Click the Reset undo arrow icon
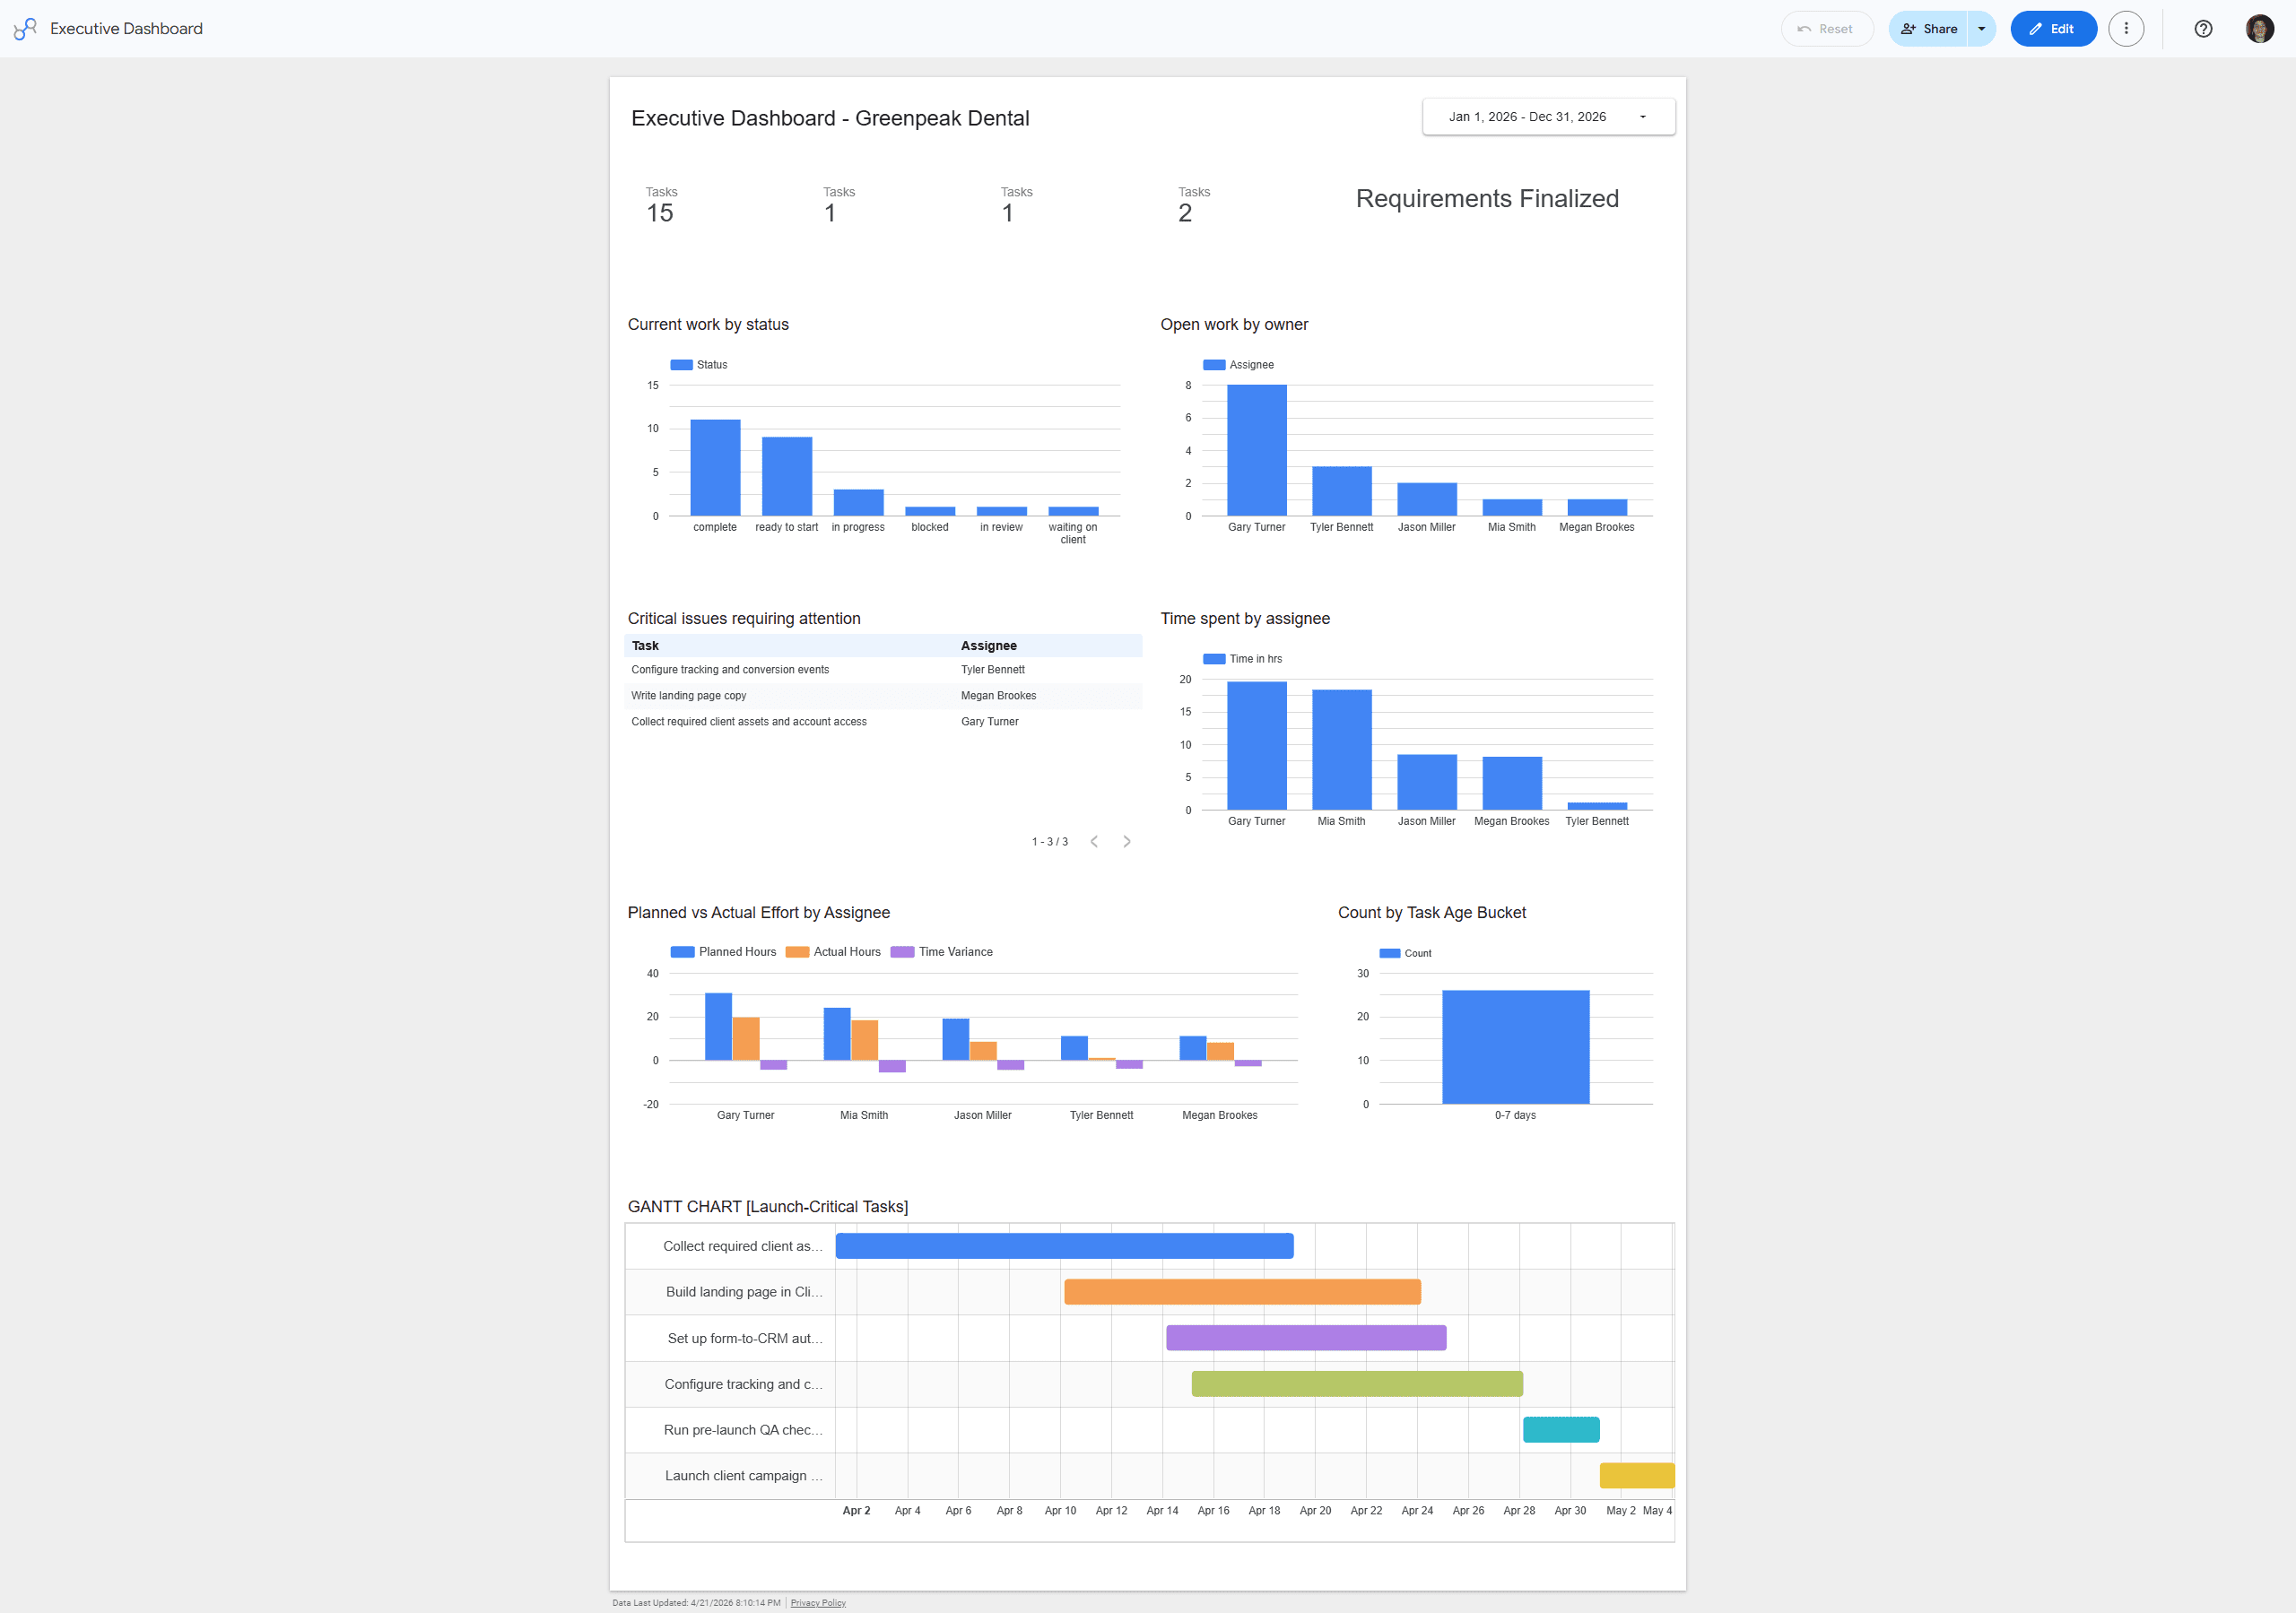The image size is (2296, 1613). click(1807, 28)
